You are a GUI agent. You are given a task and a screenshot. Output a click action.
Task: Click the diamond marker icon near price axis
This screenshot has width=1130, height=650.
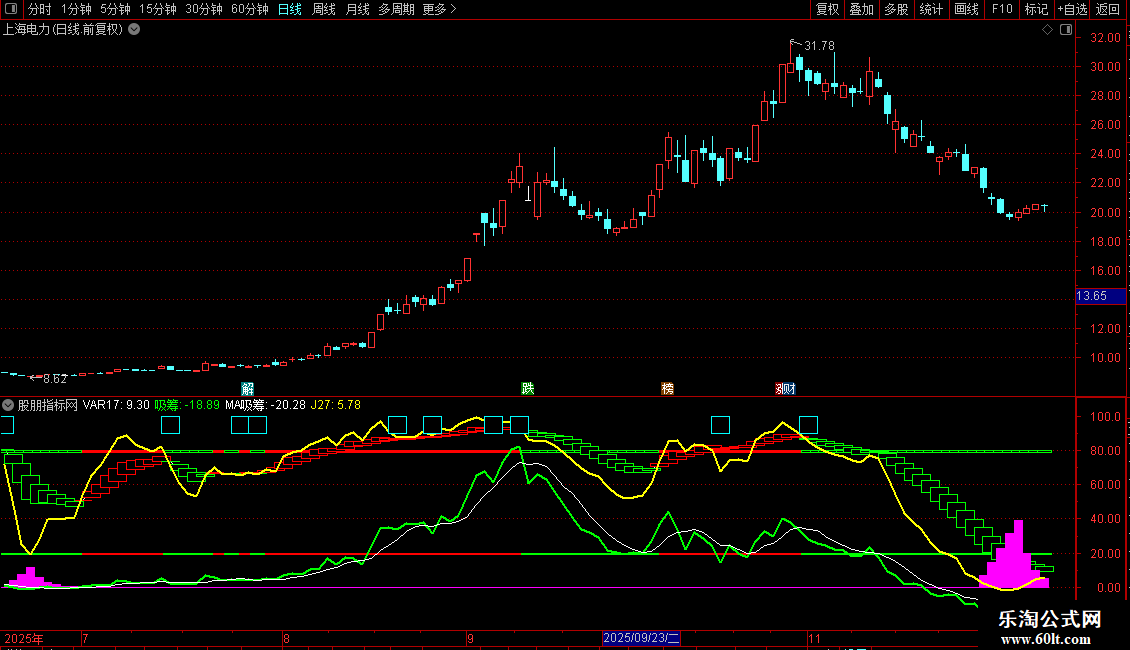pyautogui.click(x=1047, y=30)
